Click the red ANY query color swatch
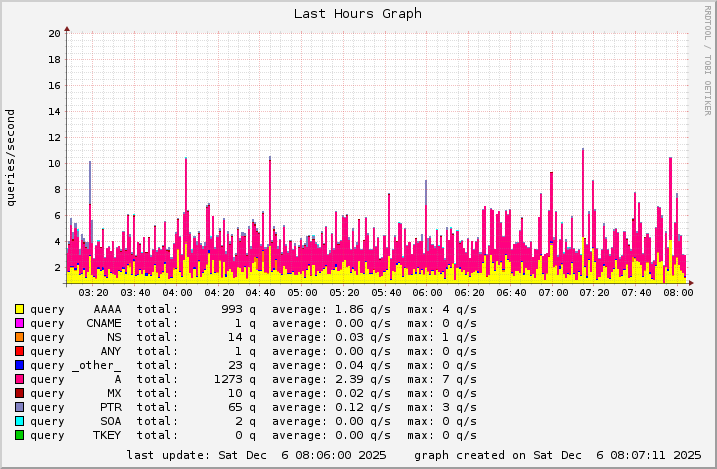 pyautogui.click(x=19, y=352)
